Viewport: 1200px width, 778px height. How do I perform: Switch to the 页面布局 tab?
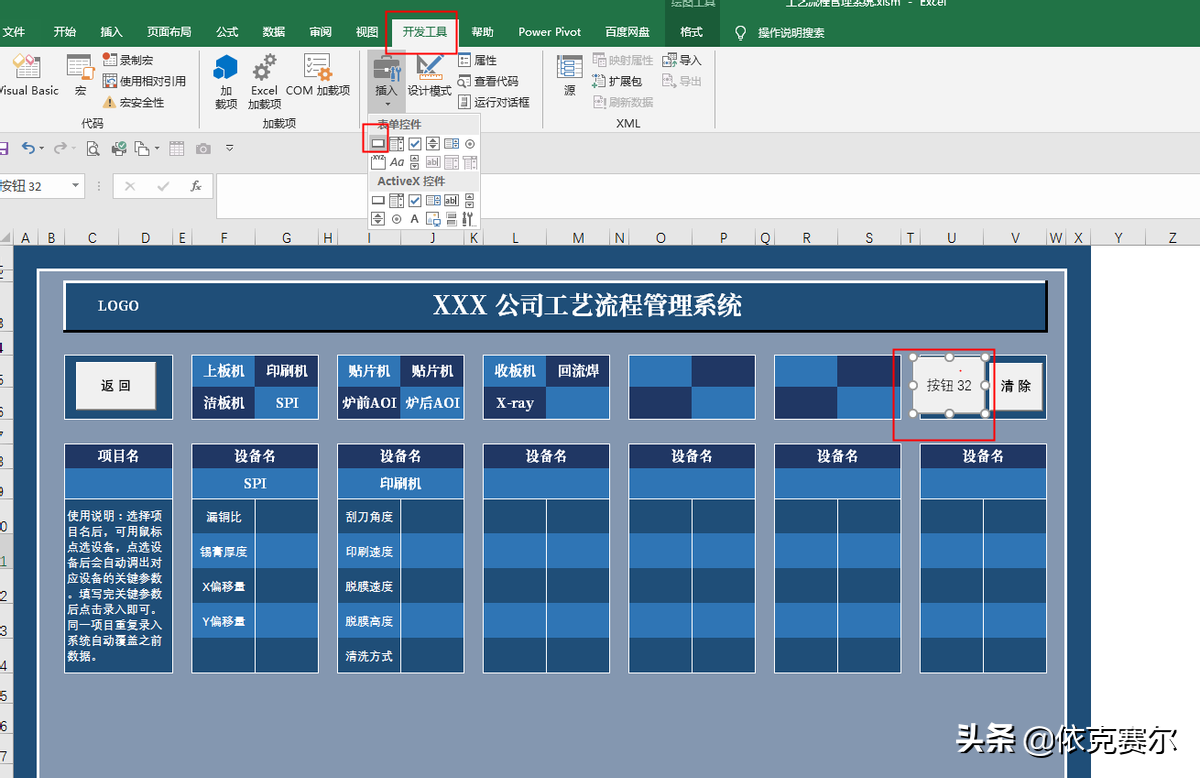click(x=169, y=32)
